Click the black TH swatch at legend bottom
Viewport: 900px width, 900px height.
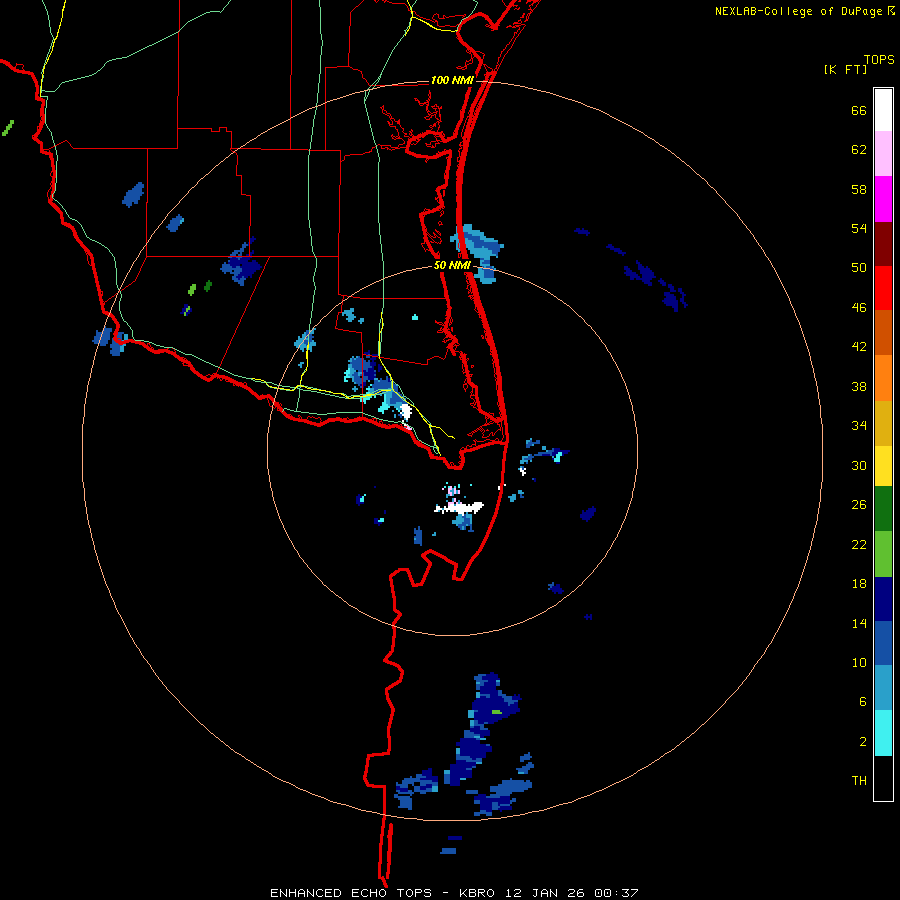(x=883, y=778)
